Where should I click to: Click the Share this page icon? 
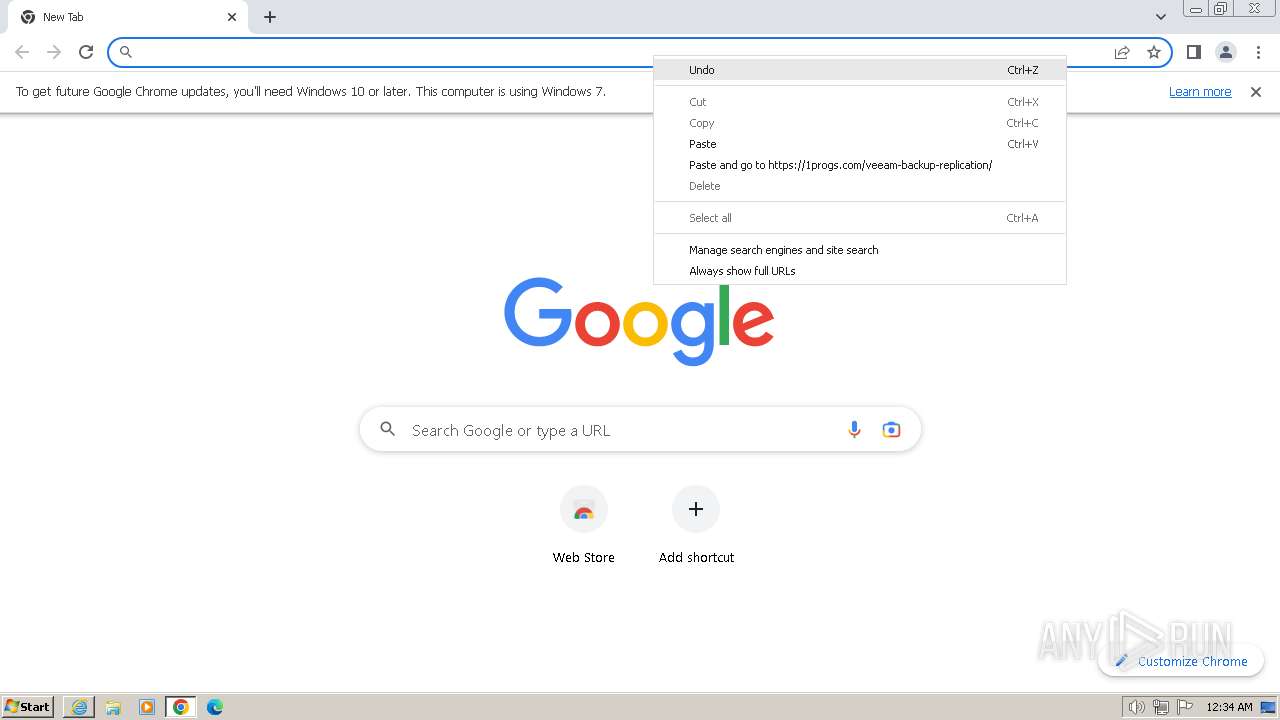tap(1122, 52)
